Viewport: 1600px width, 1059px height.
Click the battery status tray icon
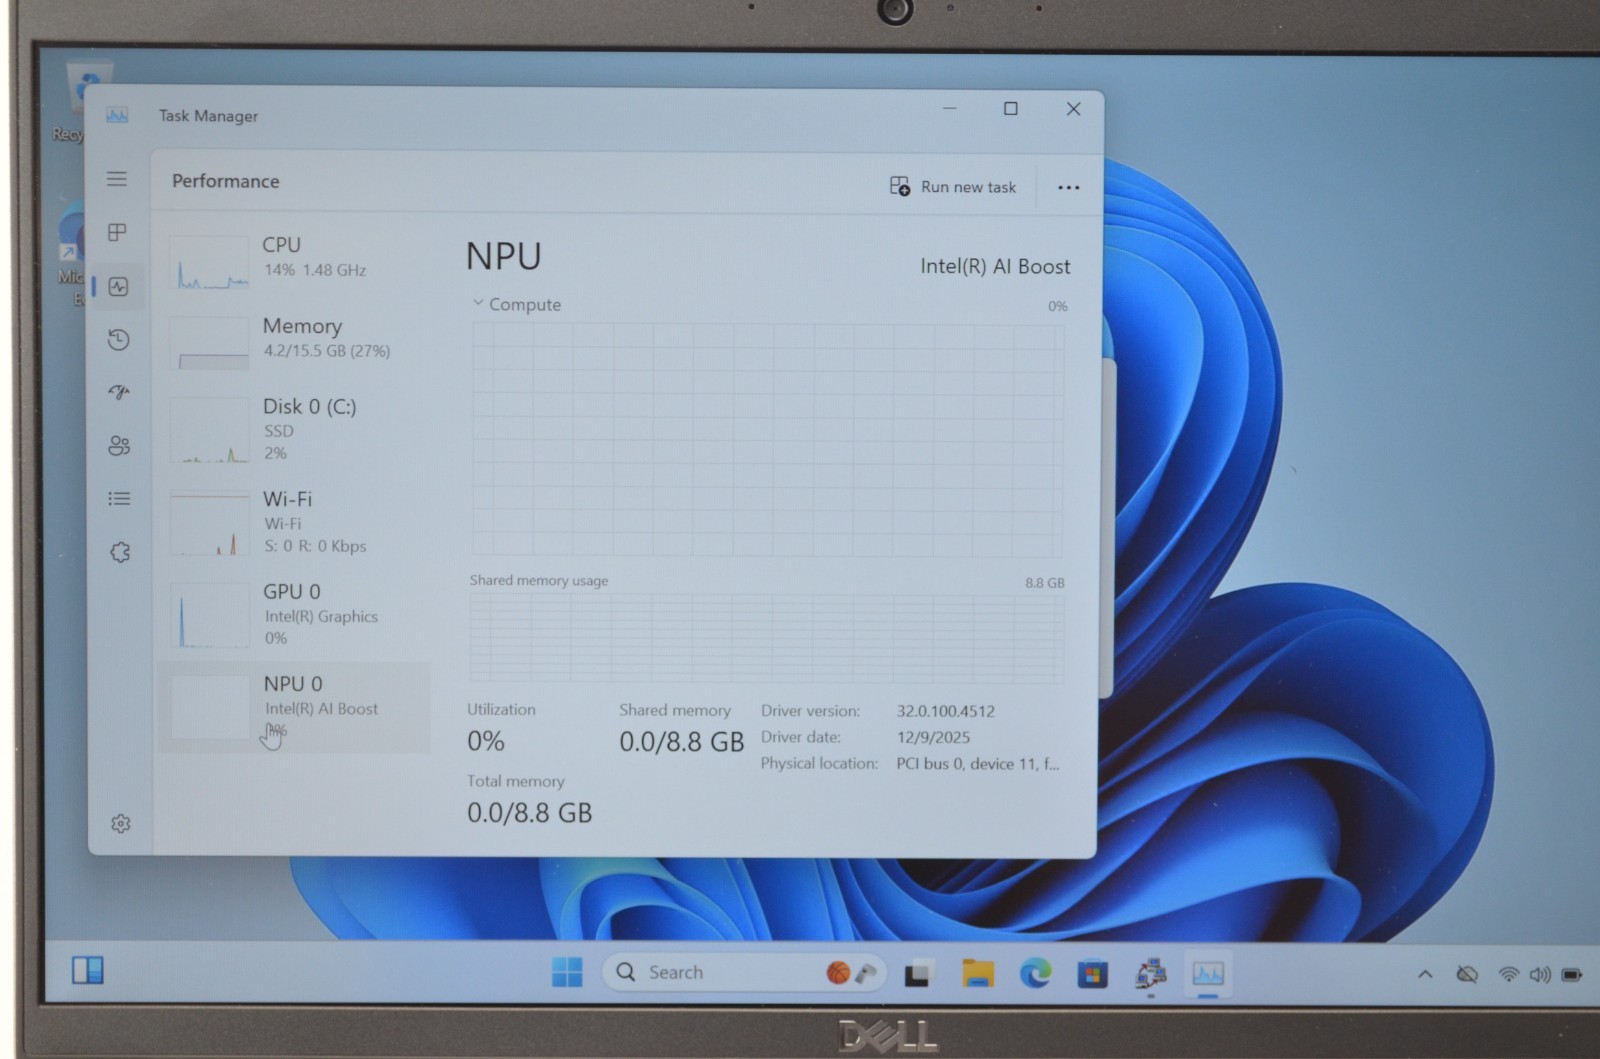pos(1572,974)
